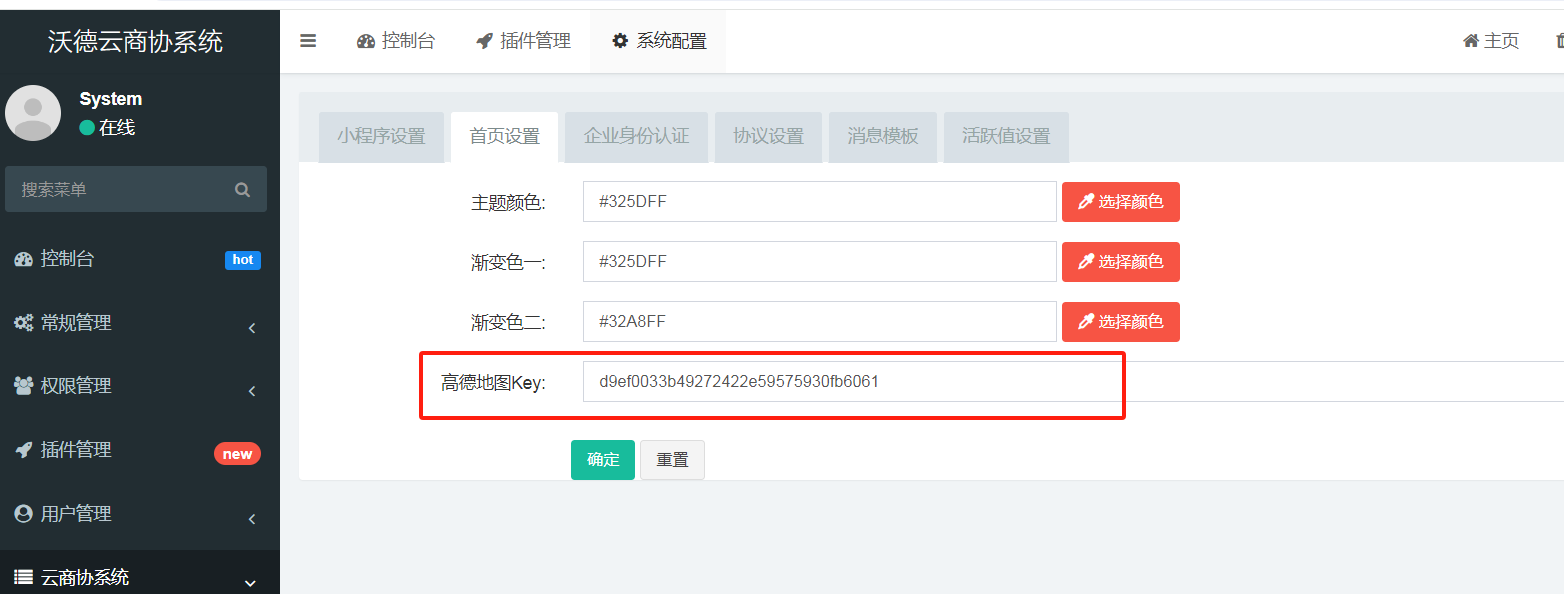Switch to the 消息模板 tab

pyautogui.click(x=883, y=137)
